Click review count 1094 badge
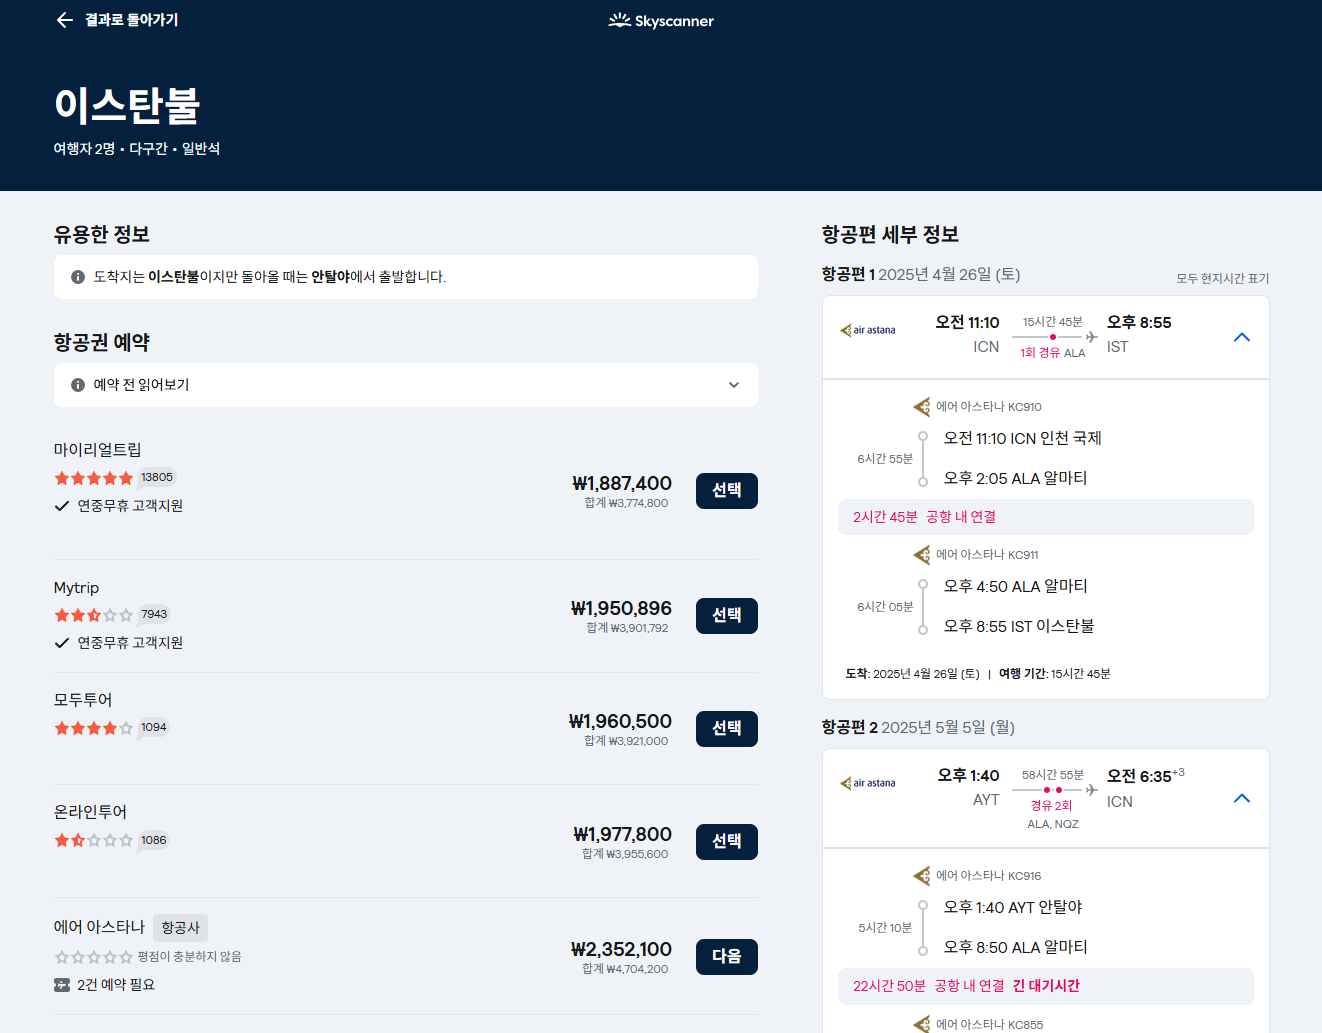Screen dimensions: 1322x1033 click(x=154, y=728)
